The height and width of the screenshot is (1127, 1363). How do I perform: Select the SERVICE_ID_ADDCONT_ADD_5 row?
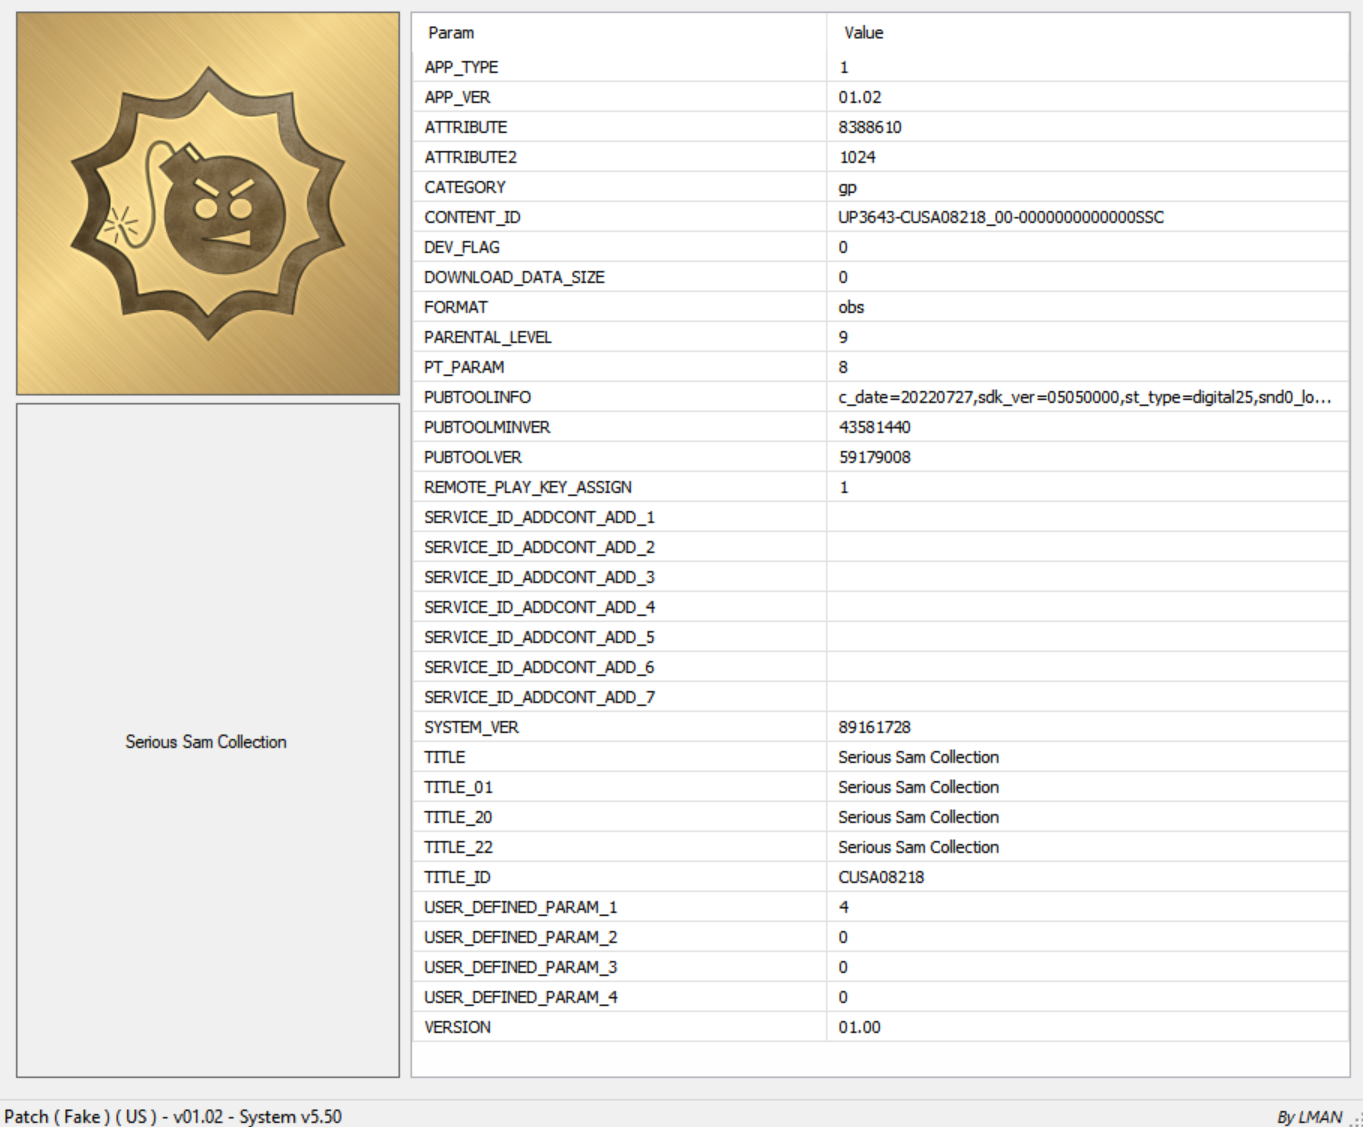880,637
